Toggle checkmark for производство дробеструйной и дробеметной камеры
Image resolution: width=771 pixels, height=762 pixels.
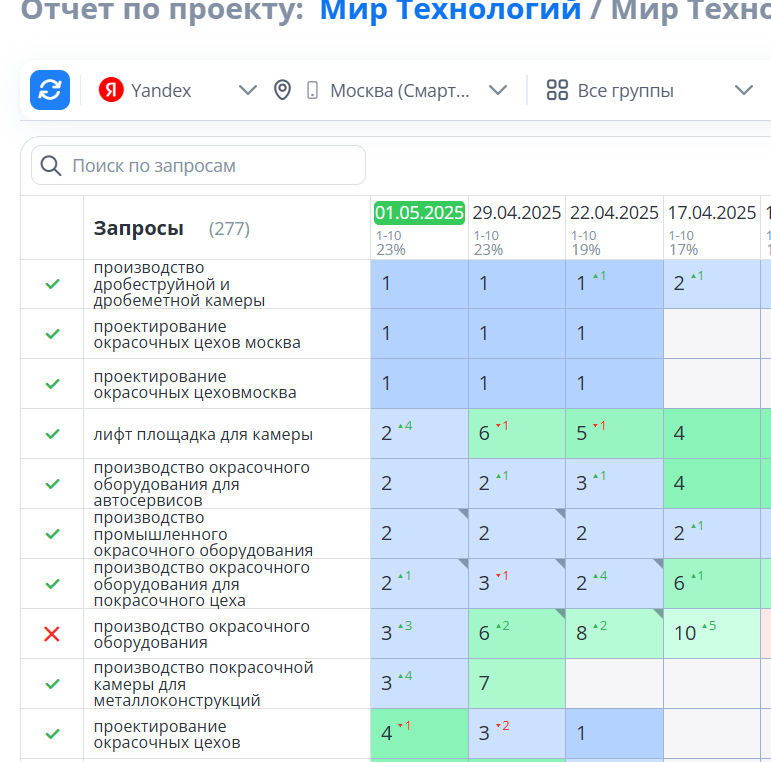(53, 284)
